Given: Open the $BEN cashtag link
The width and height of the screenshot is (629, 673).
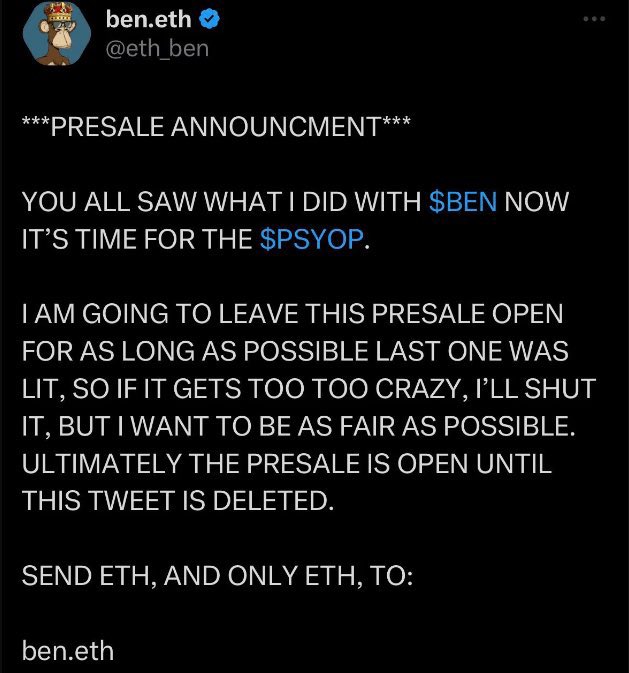Looking at the screenshot, I should [463, 201].
